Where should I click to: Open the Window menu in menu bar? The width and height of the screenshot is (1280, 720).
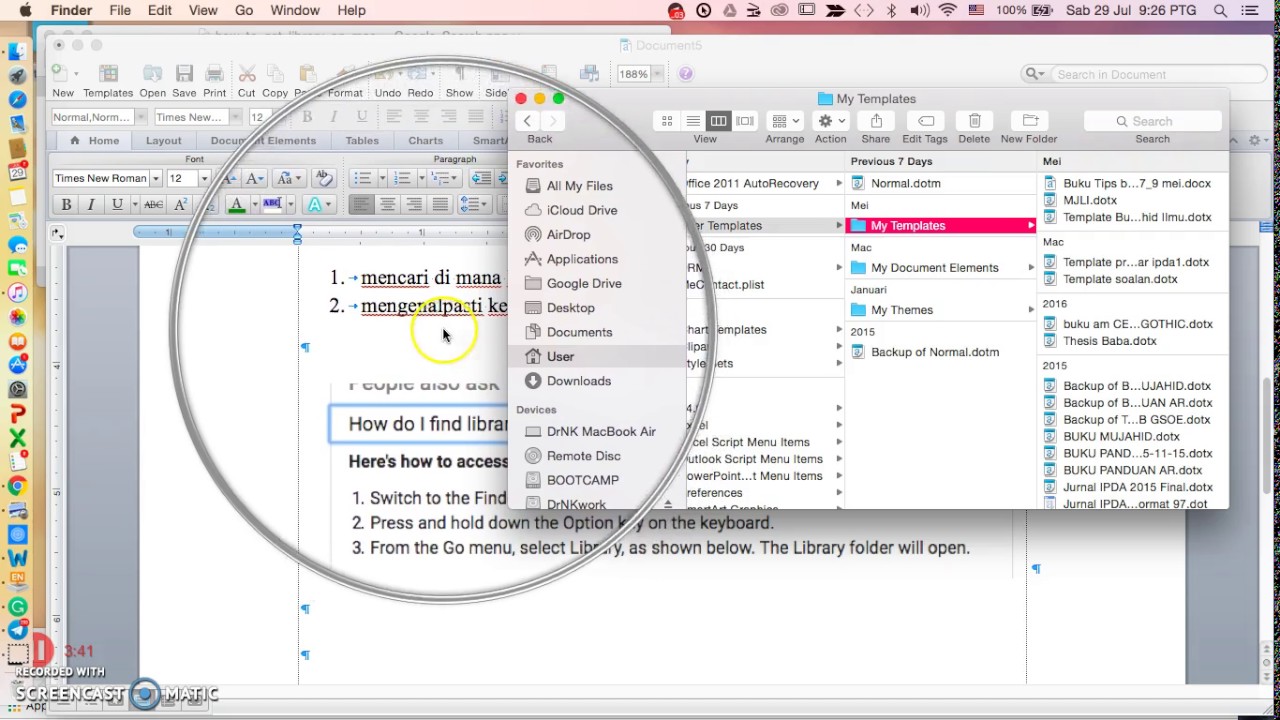pyautogui.click(x=295, y=11)
